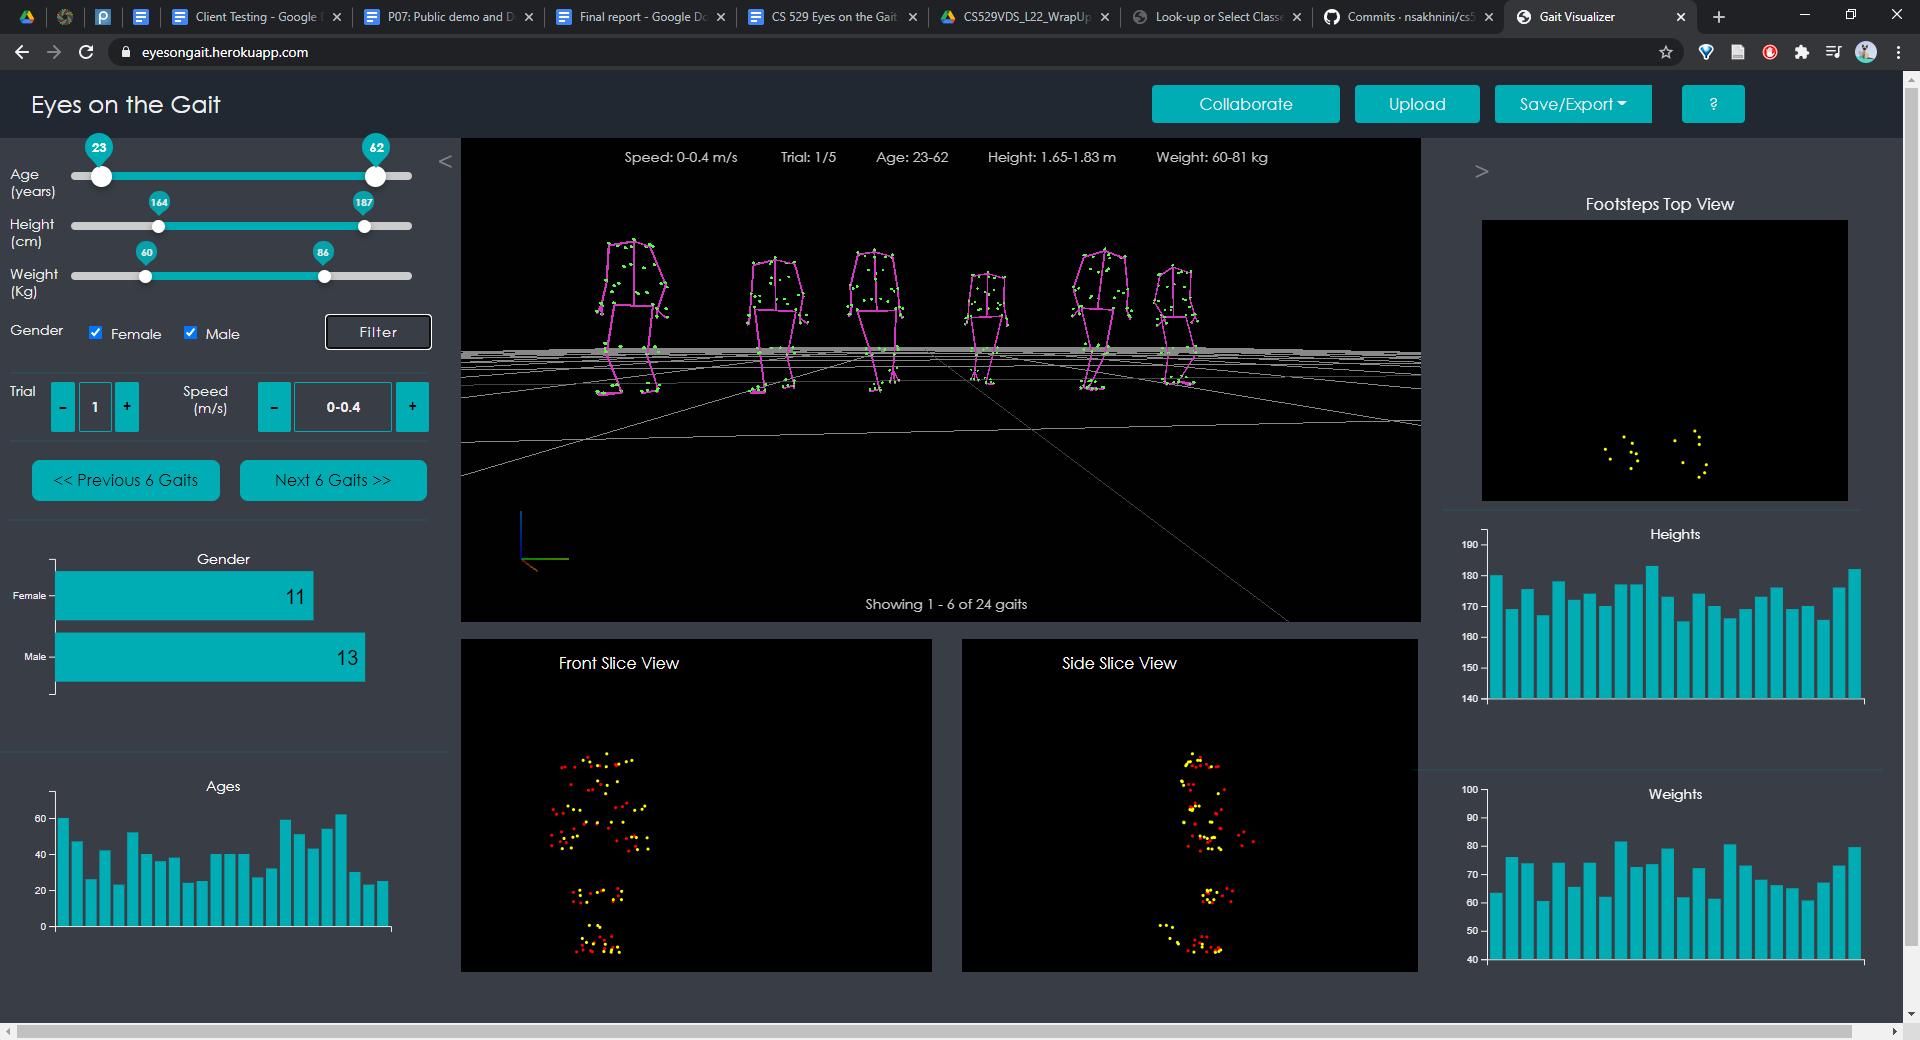Click the Front Slice View panel
The image size is (1920, 1040).
[x=696, y=805]
